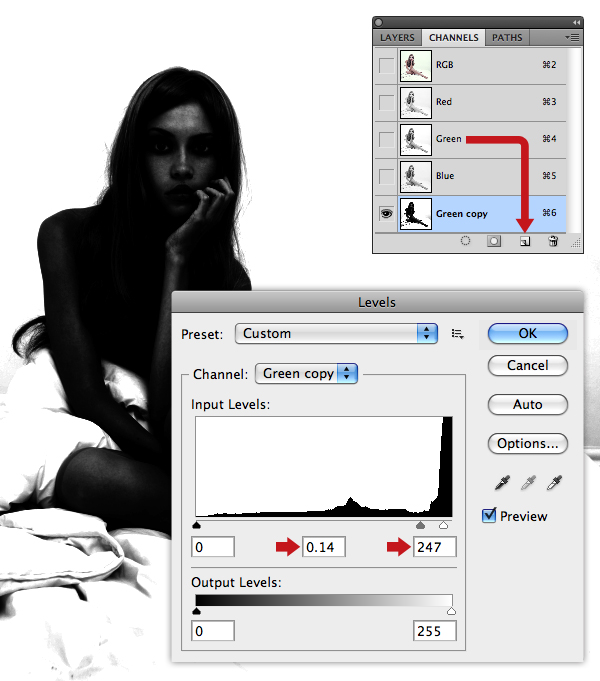The image size is (600, 681).
Task: Select the Green channel thumbnail
Action: point(416,139)
